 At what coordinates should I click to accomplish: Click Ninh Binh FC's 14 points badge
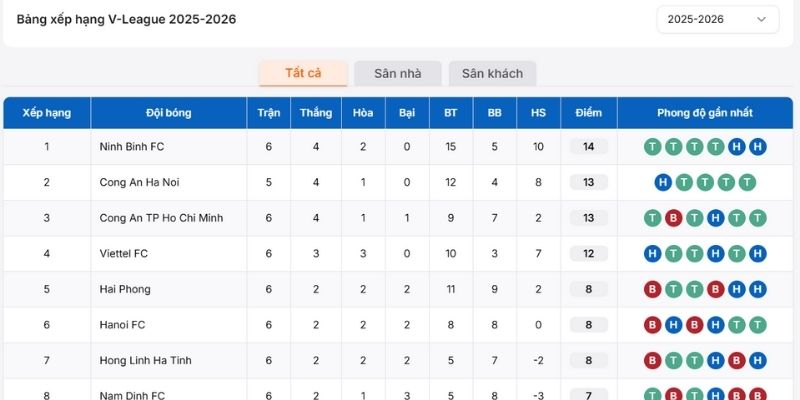pyautogui.click(x=588, y=147)
